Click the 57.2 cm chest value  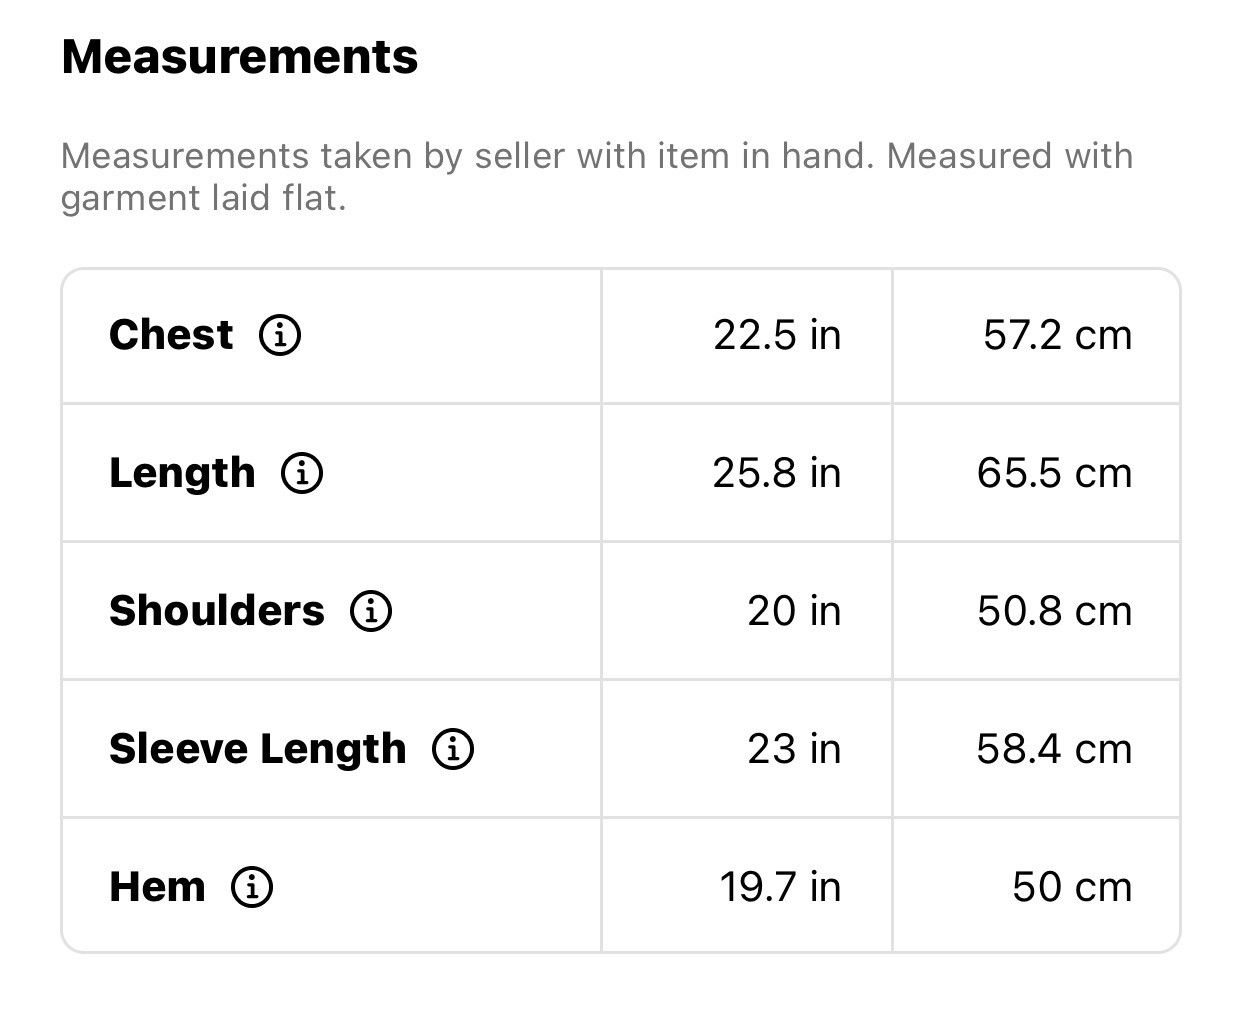coord(1058,335)
